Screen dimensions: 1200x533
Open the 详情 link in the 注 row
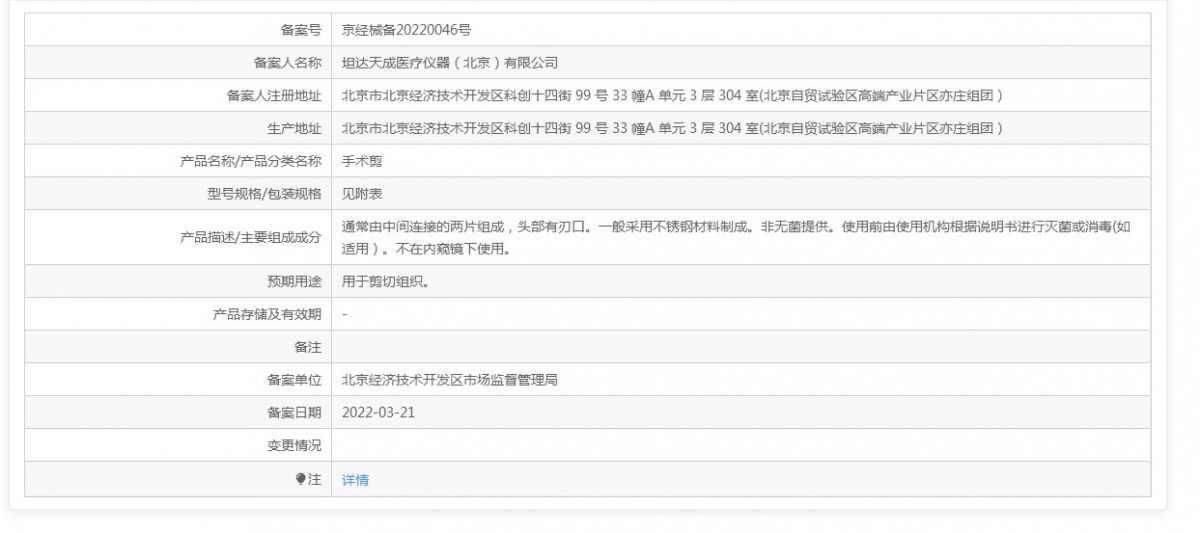355,480
